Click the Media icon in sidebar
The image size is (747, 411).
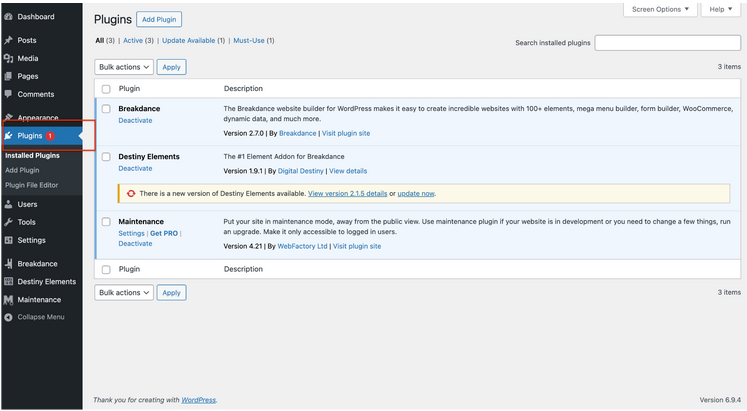point(8,58)
